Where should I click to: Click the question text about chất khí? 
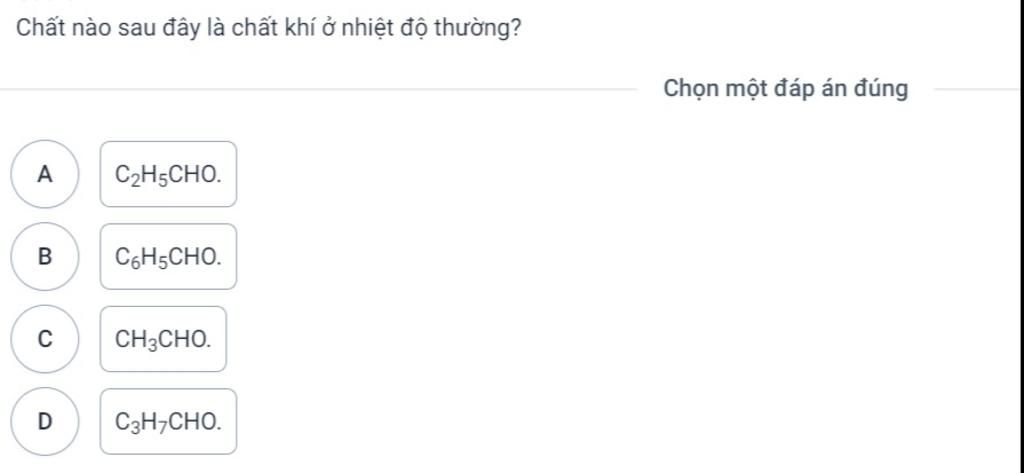pyautogui.click(x=268, y=27)
